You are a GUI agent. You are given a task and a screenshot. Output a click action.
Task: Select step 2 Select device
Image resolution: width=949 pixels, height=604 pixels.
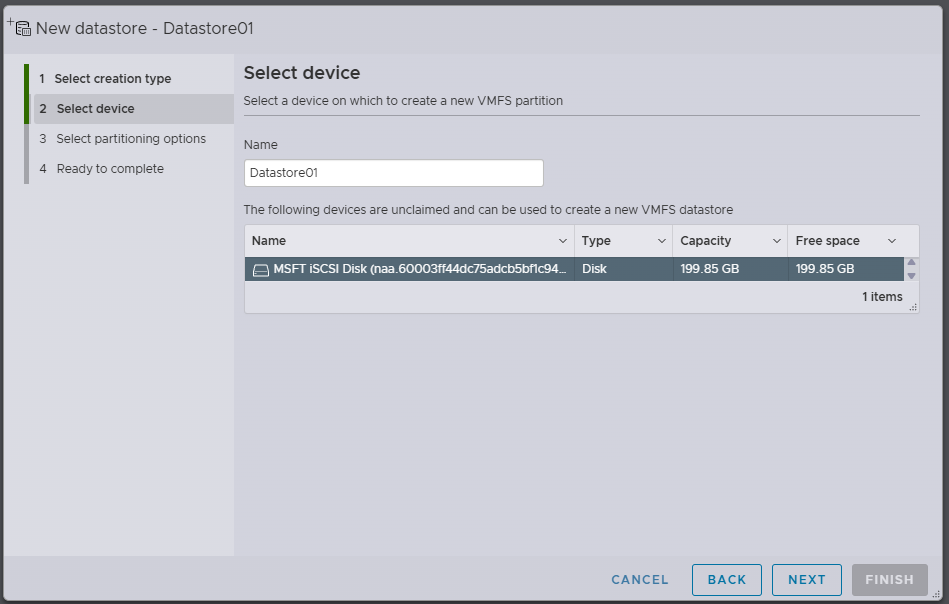pos(95,109)
